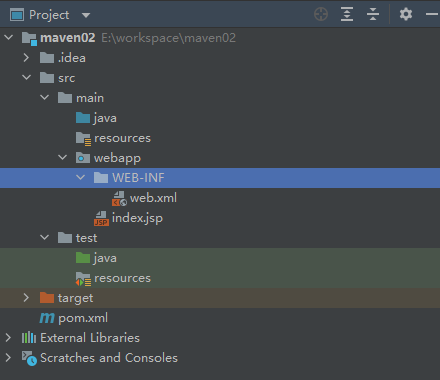Click the Maven pom.xml file icon

(47, 318)
